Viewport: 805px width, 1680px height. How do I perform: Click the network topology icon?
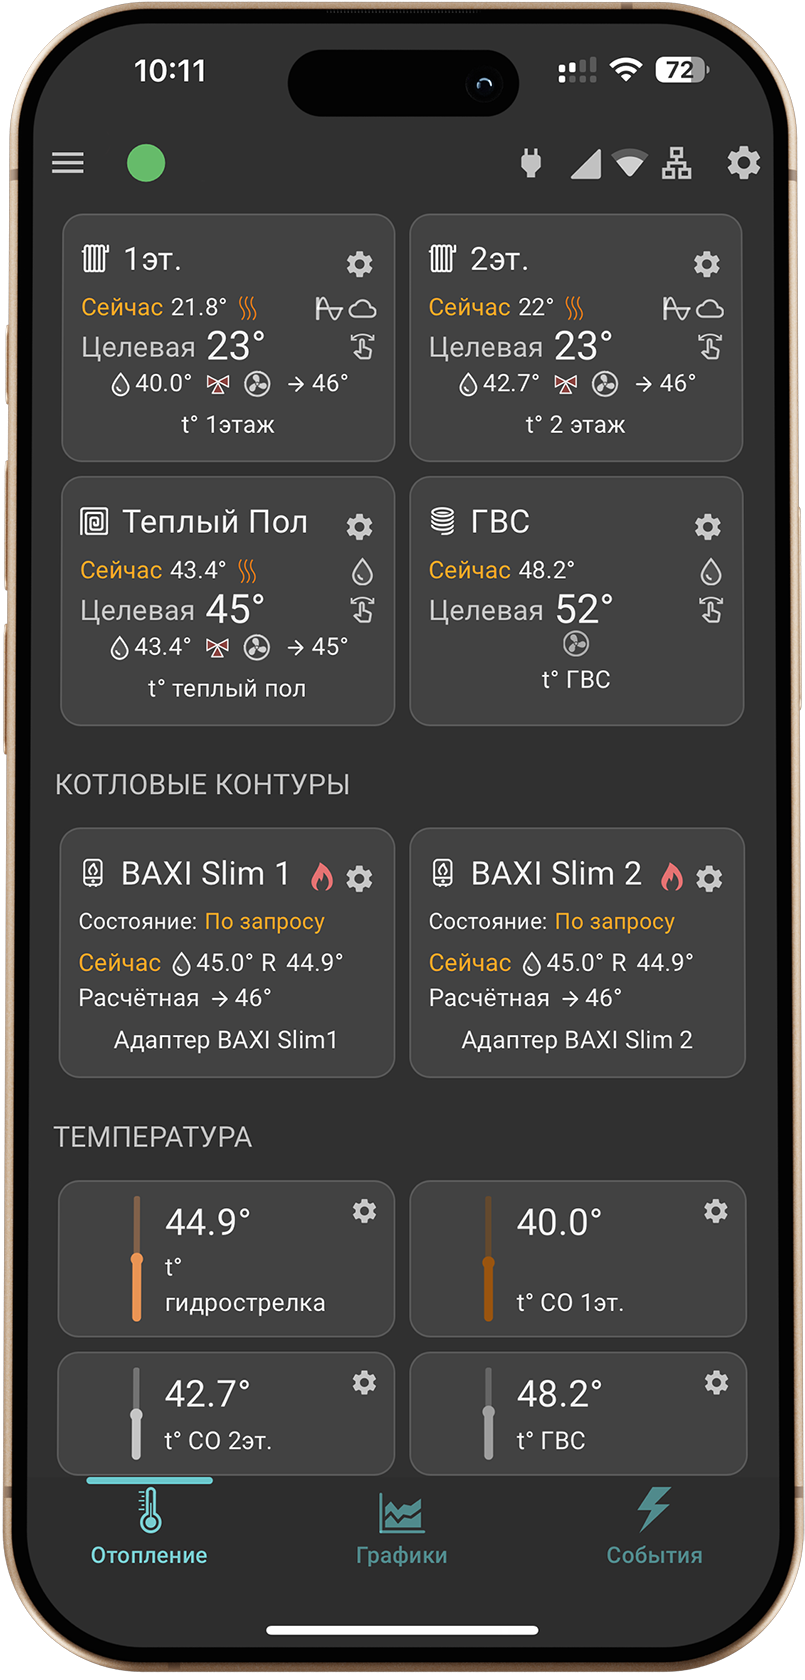(x=677, y=163)
